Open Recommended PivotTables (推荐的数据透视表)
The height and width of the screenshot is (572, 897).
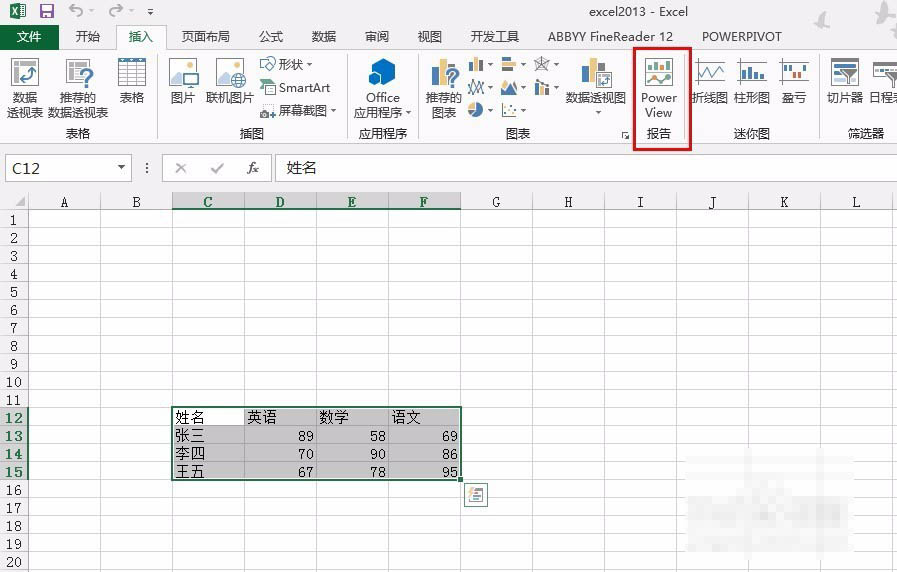click(78, 88)
